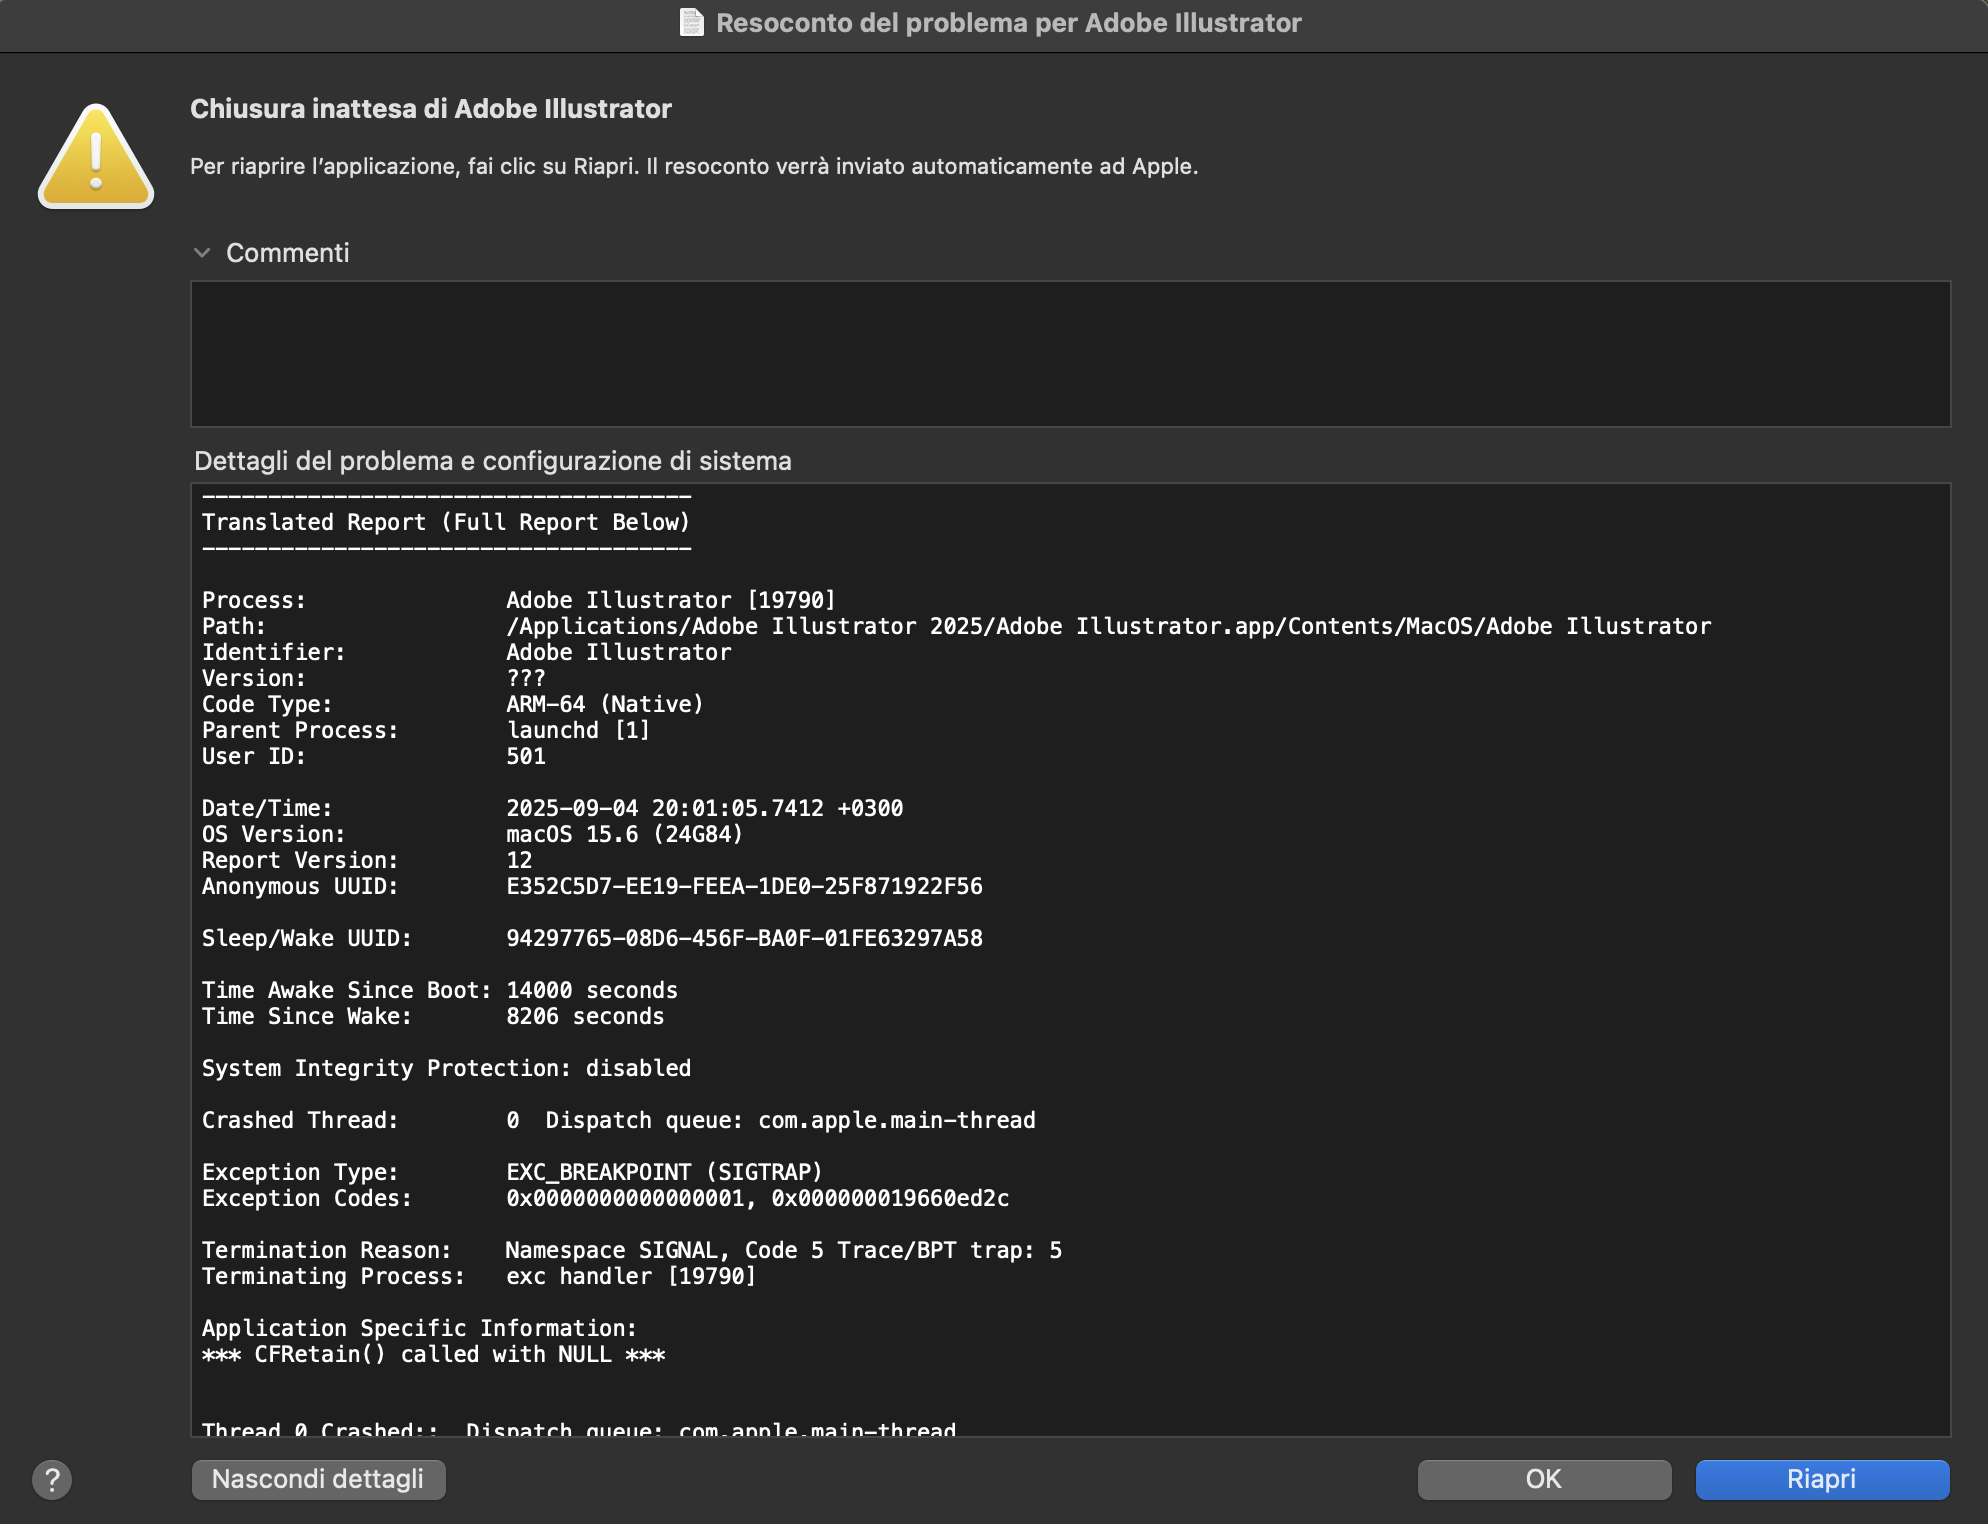The height and width of the screenshot is (1524, 1988).
Task: Click the User ID value '501'
Action: (x=526, y=756)
